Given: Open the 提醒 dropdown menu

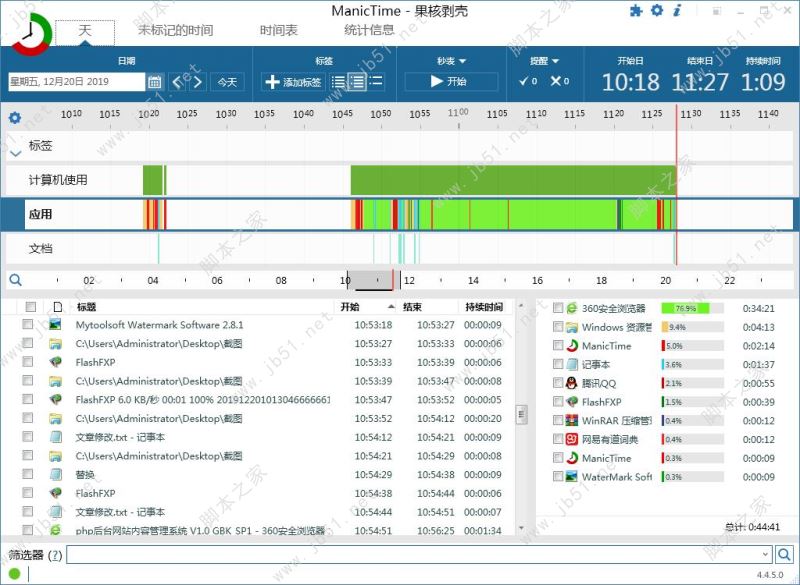Looking at the screenshot, I should [x=544, y=61].
